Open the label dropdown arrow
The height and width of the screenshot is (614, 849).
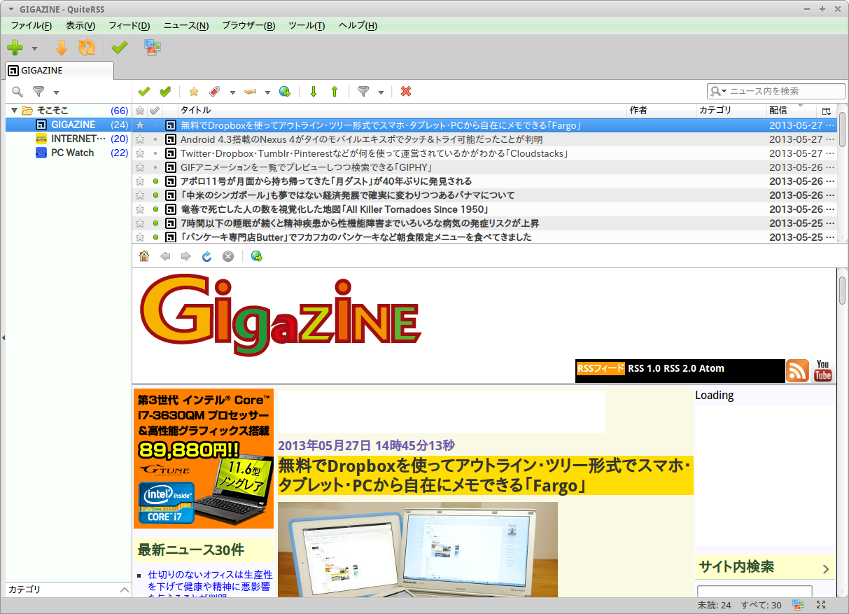pos(232,92)
